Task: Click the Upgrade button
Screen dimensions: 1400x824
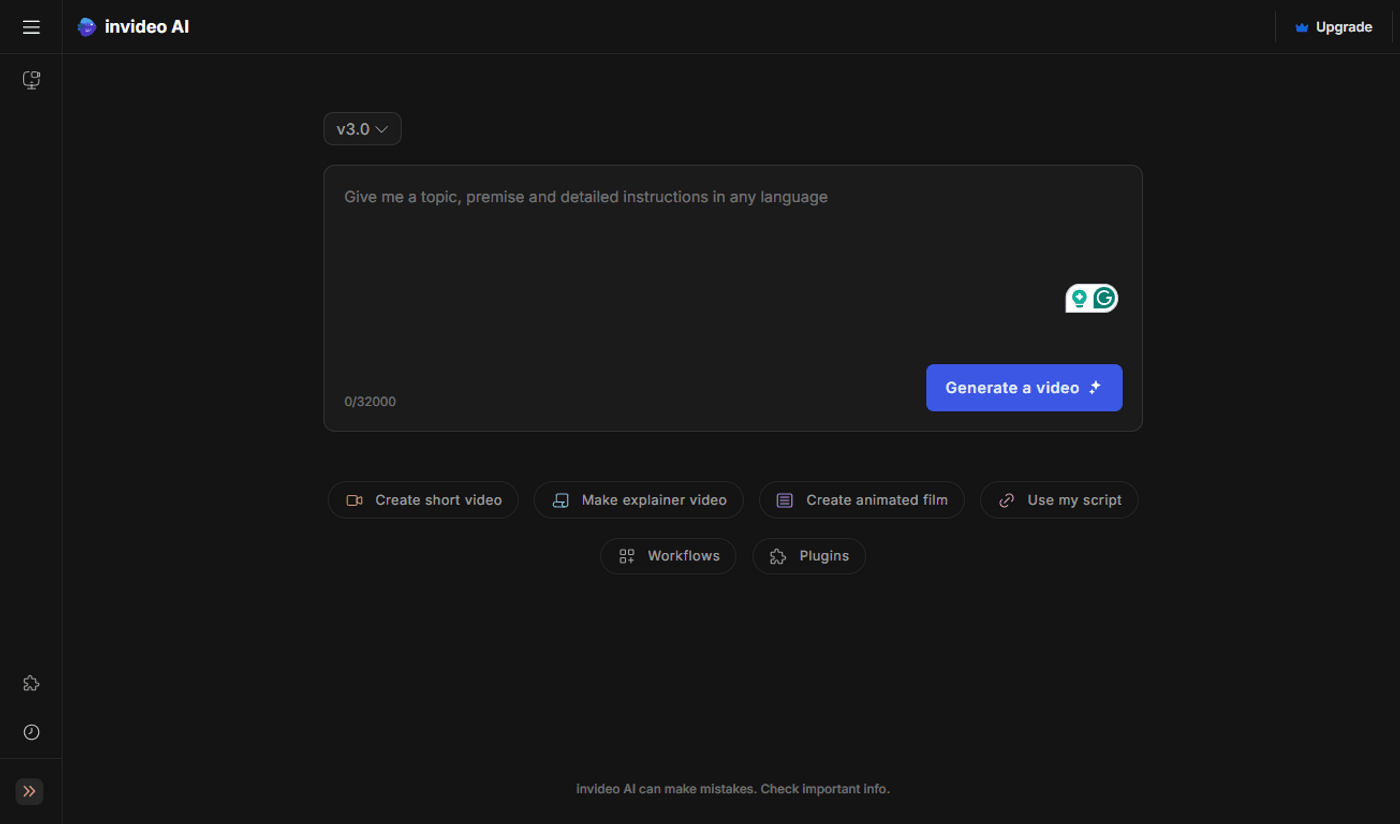Action: coord(1332,27)
